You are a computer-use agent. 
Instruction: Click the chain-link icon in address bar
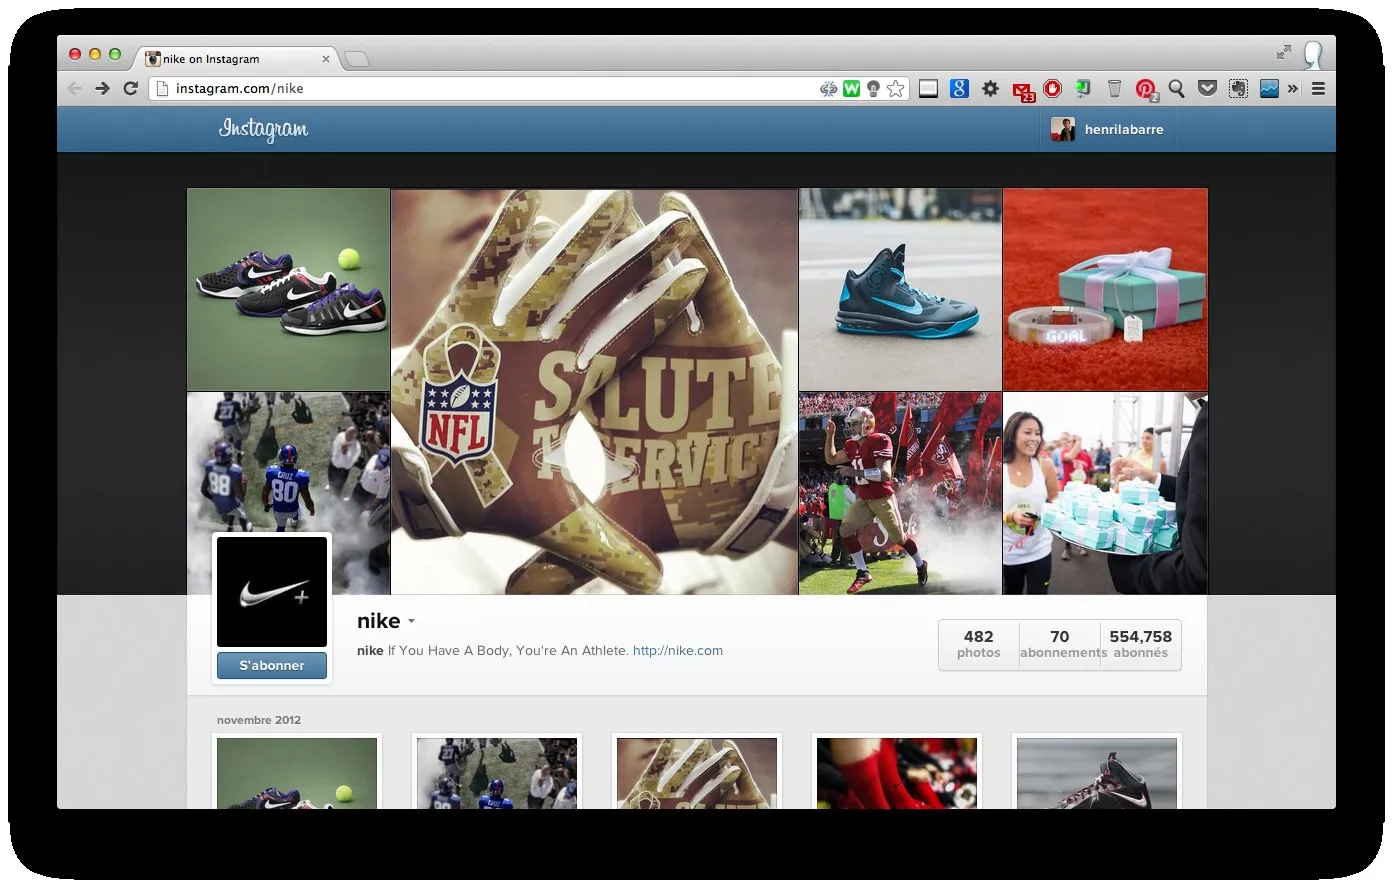click(x=828, y=89)
